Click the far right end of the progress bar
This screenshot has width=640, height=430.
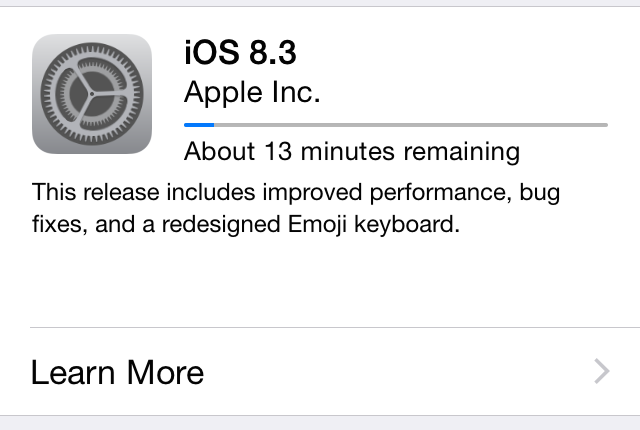(606, 125)
